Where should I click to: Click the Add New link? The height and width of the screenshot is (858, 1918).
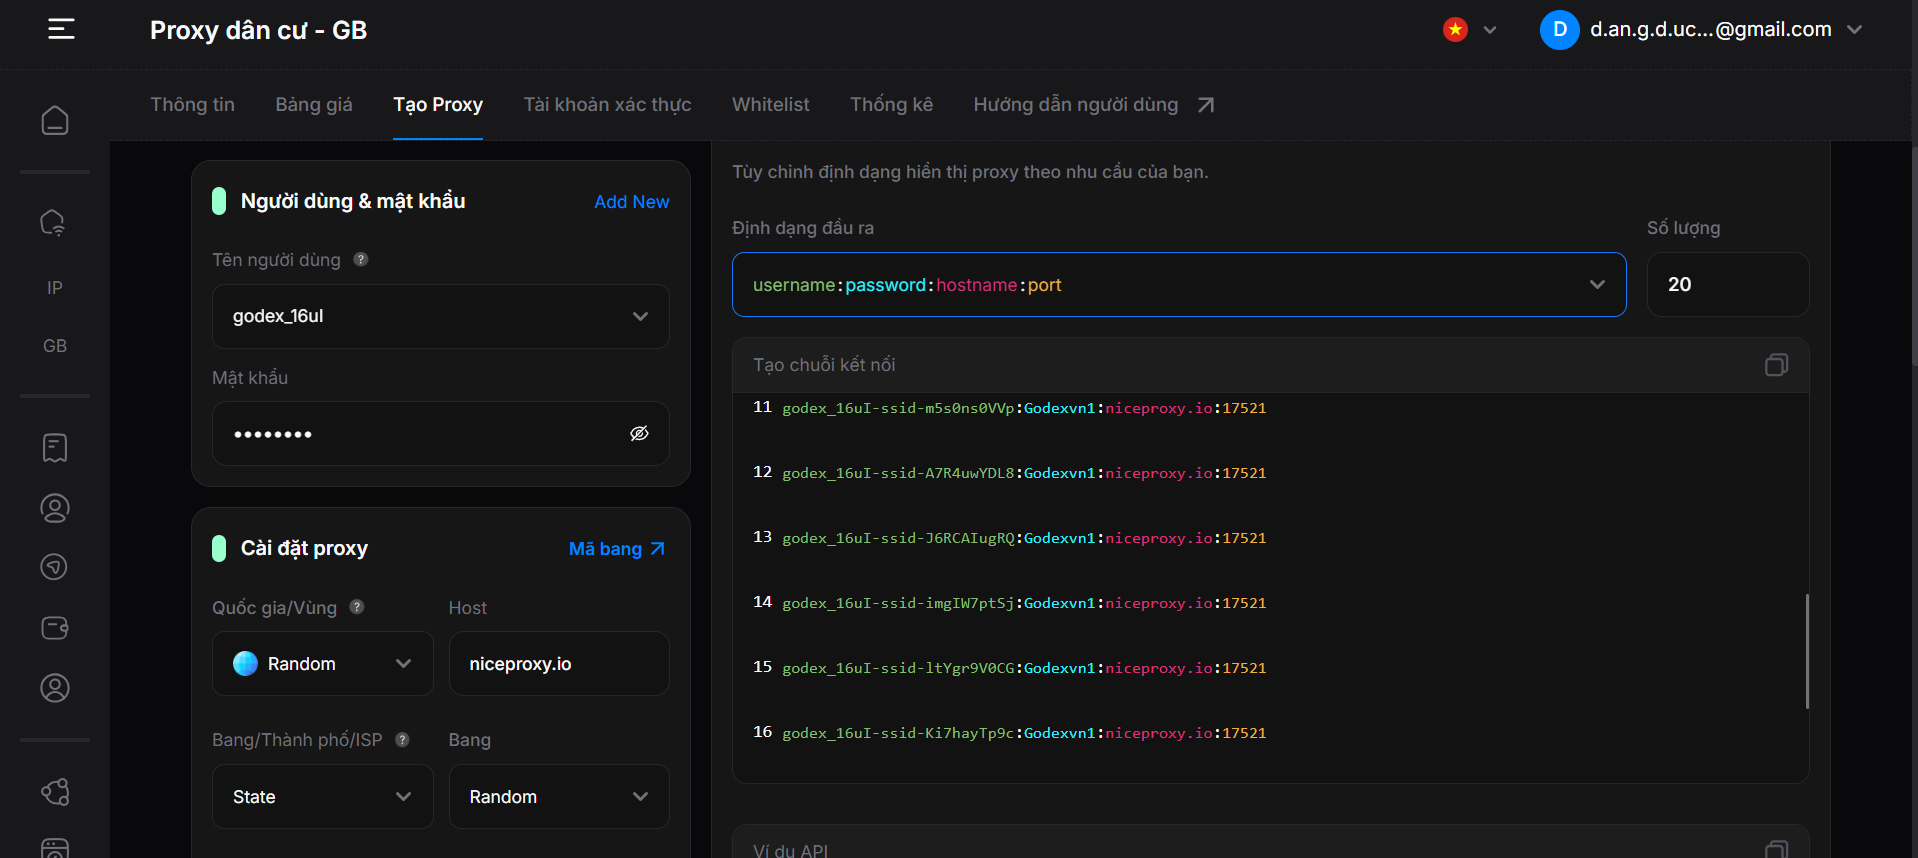tap(631, 202)
